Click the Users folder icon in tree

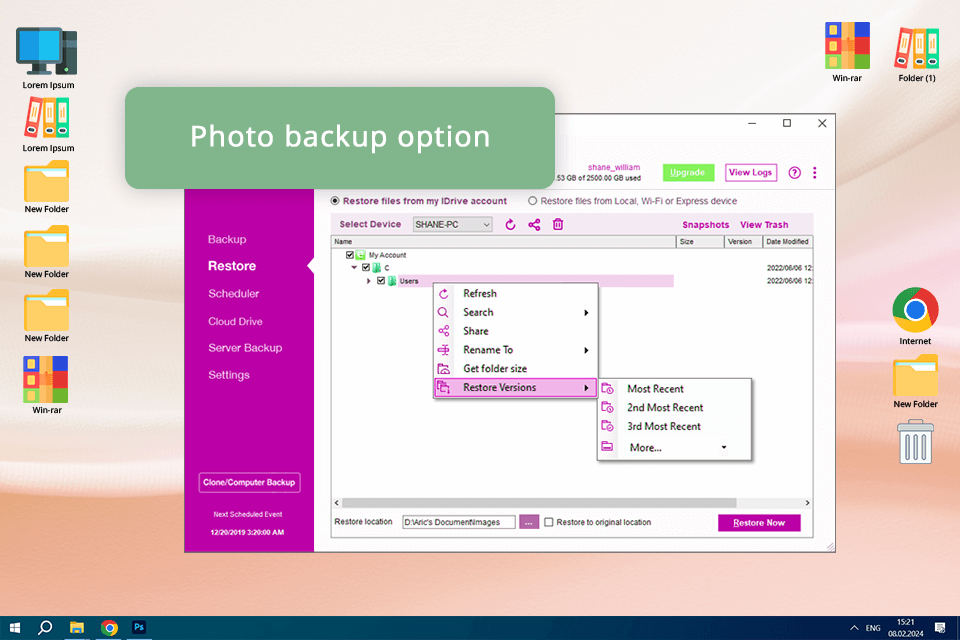(x=392, y=281)
